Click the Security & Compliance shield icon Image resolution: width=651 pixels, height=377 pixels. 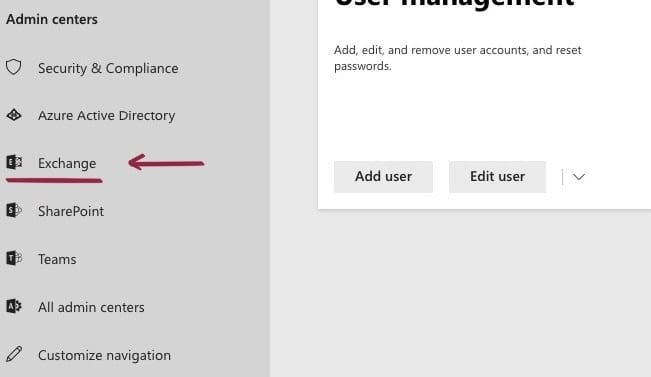pos(14,67)
